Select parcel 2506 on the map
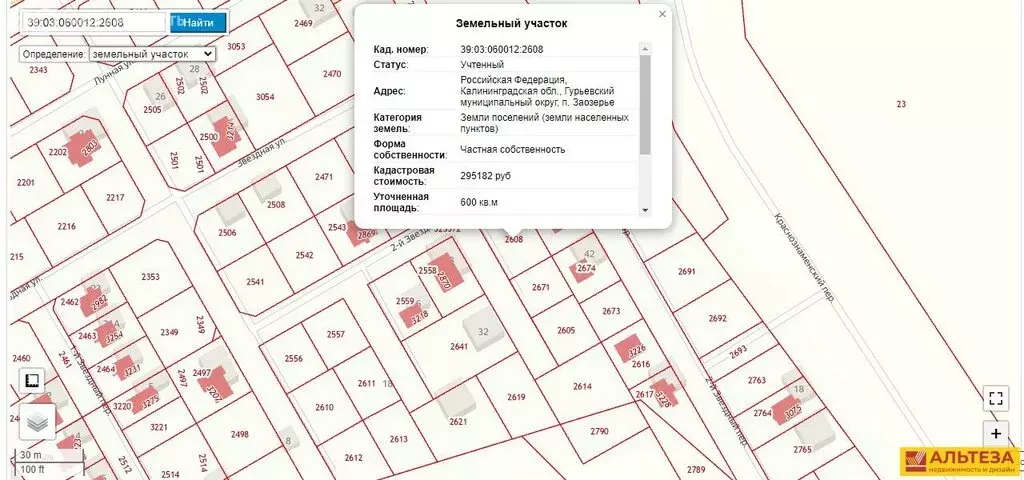The width and height of the screenshot is (1024, 480). pos(227,233)
